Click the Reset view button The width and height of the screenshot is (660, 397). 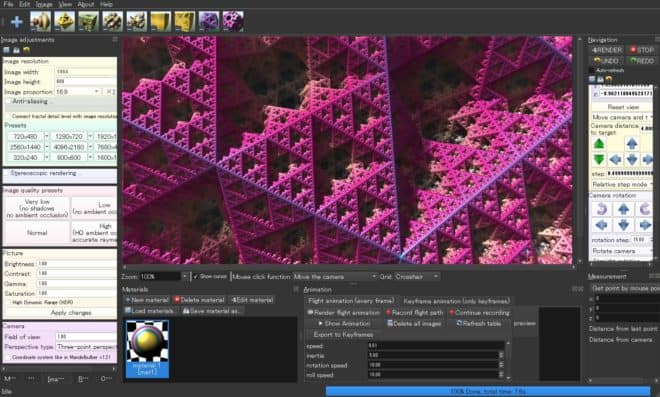(623, 107)
